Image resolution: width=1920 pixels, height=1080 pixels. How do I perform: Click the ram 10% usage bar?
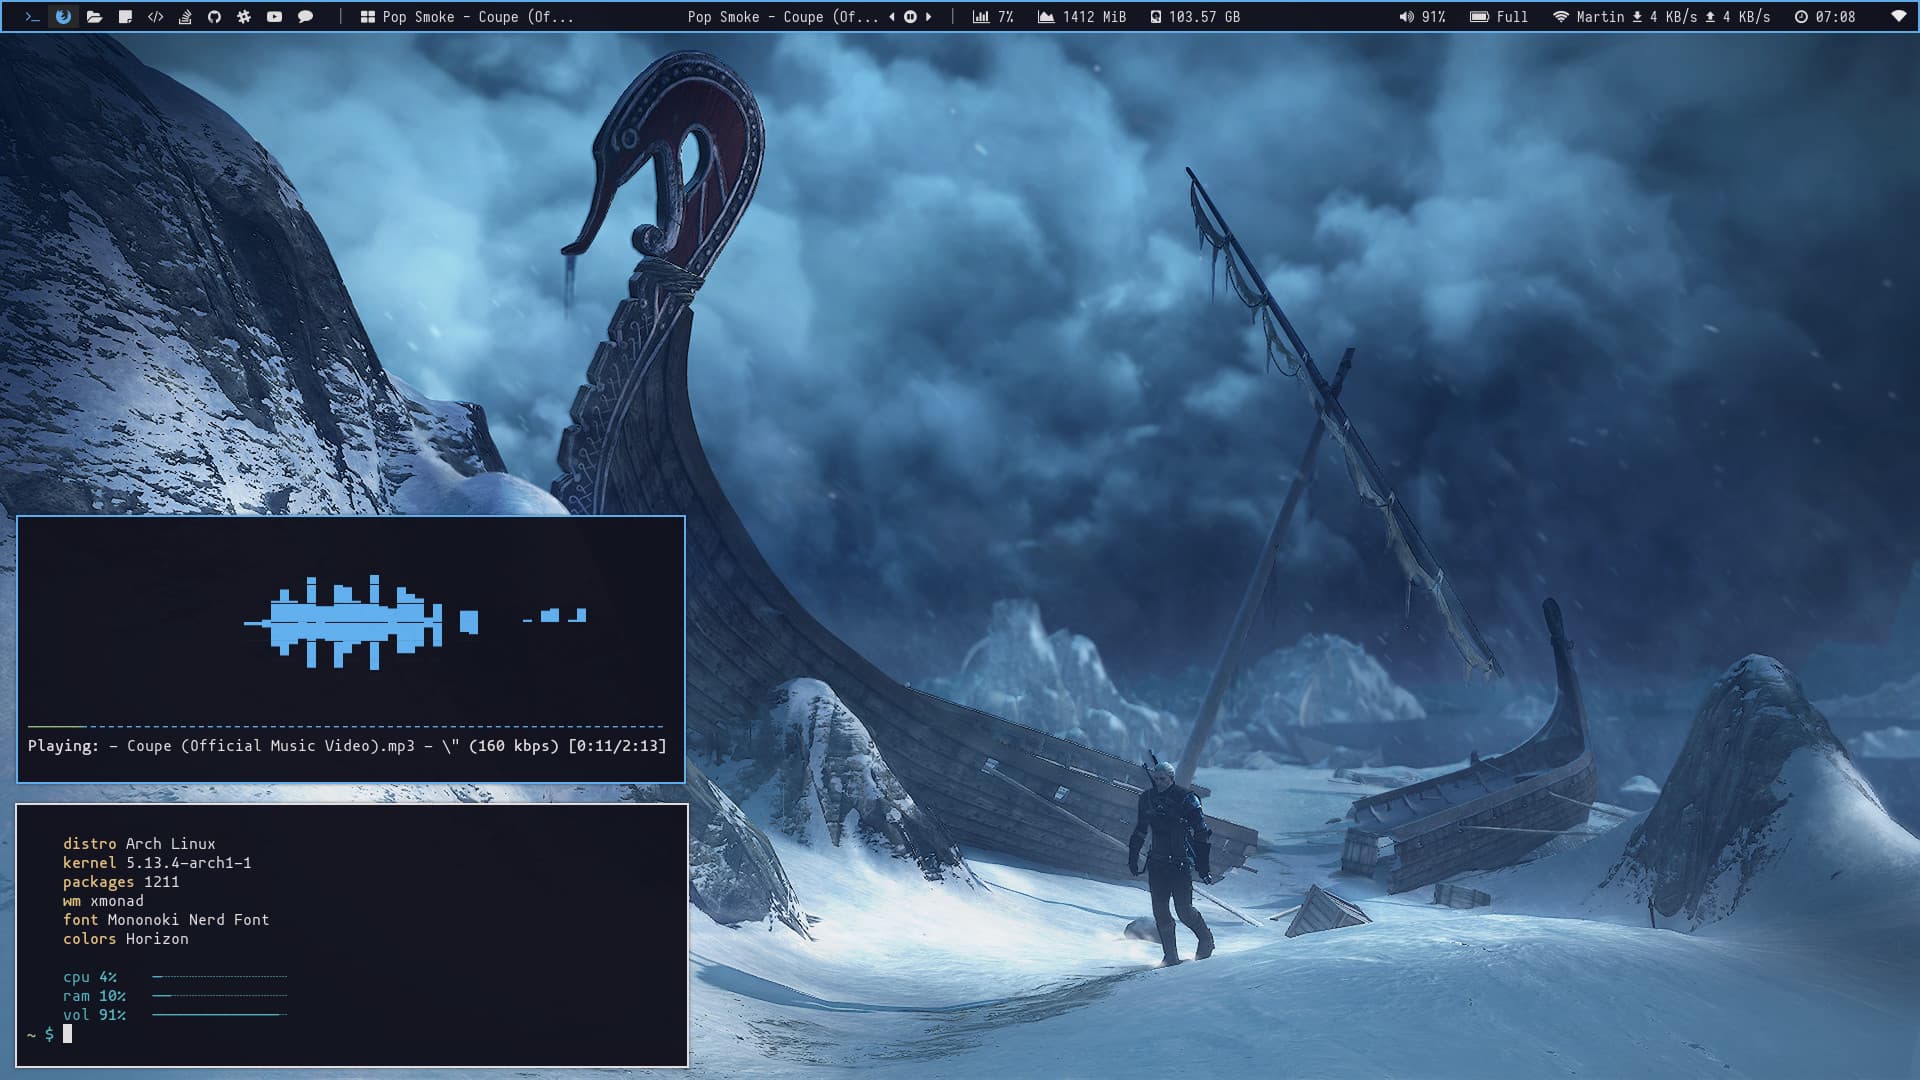[220, 996]
